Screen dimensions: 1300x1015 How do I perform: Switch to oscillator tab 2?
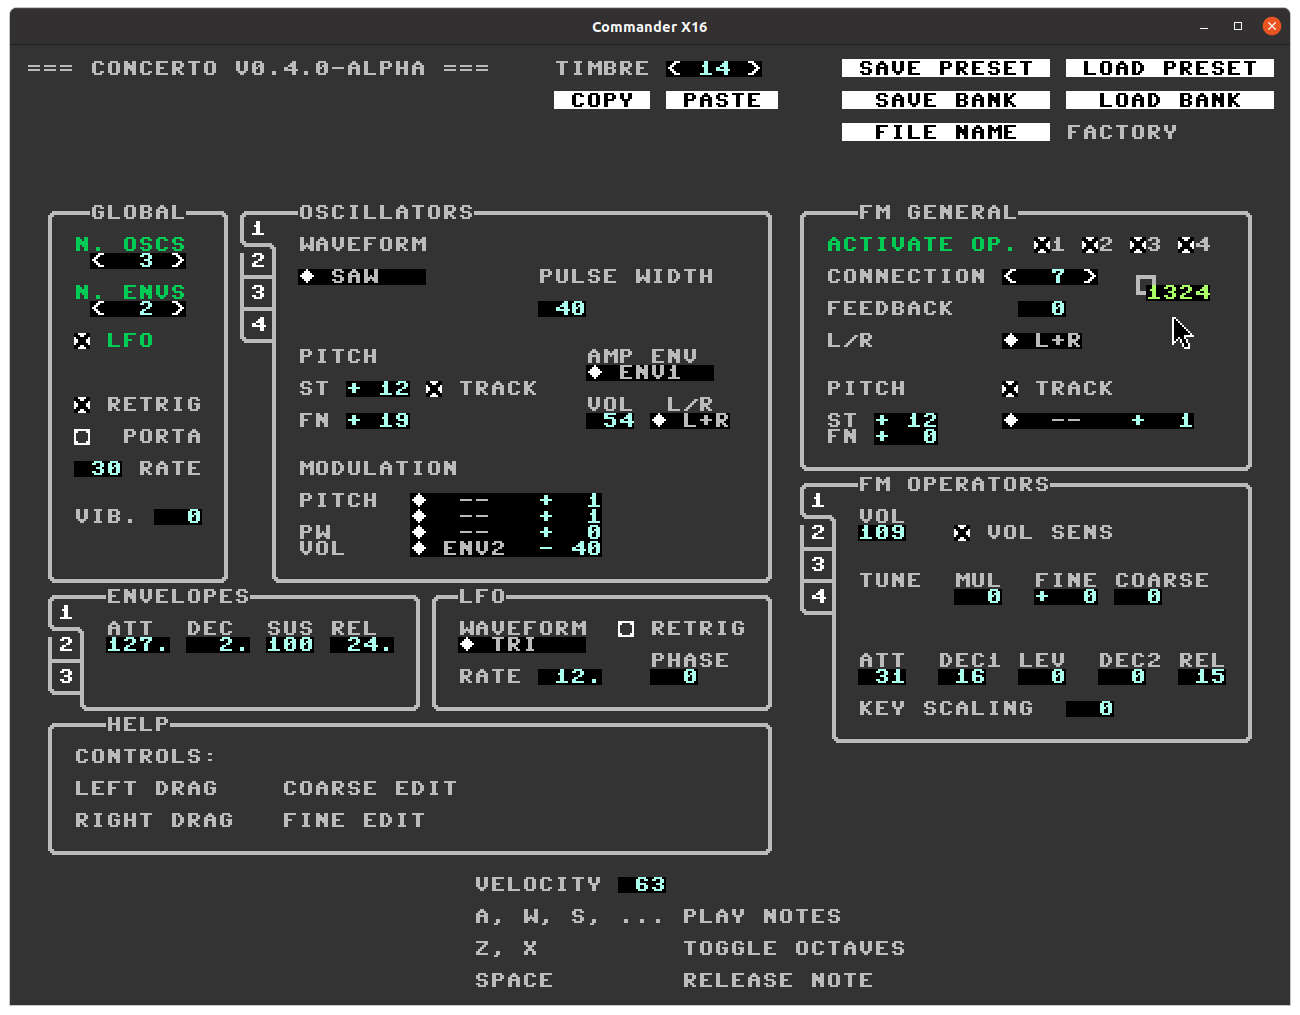click(258, 260)
